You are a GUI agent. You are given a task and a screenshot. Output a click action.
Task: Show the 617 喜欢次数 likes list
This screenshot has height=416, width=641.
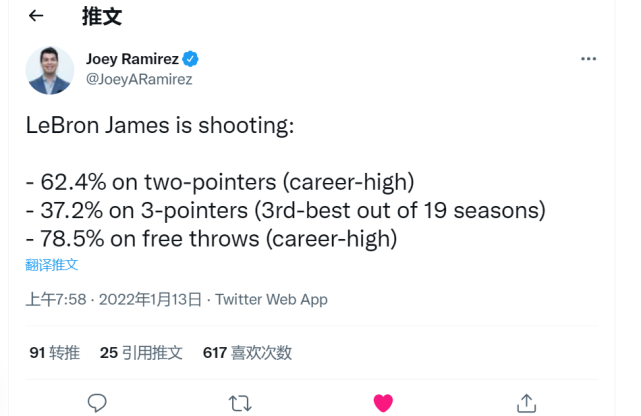click(x=247, y=352)
